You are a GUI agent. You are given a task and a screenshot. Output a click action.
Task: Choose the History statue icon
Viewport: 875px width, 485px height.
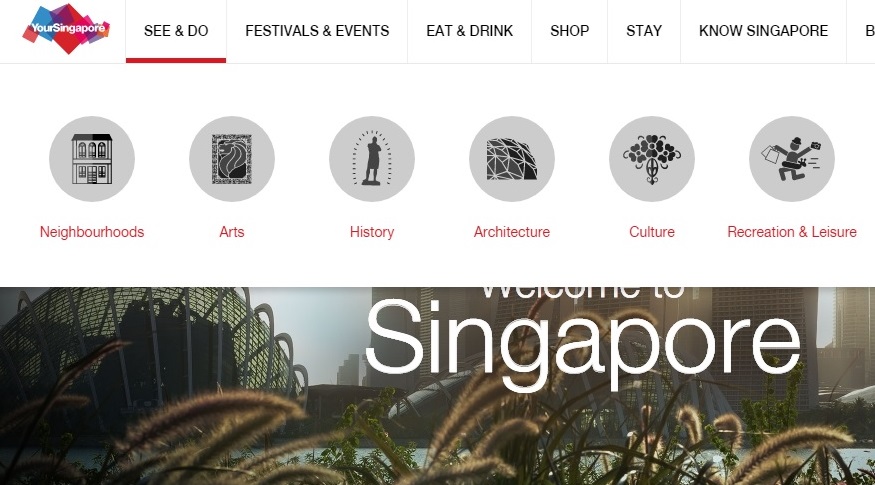[x=372, y=159]
